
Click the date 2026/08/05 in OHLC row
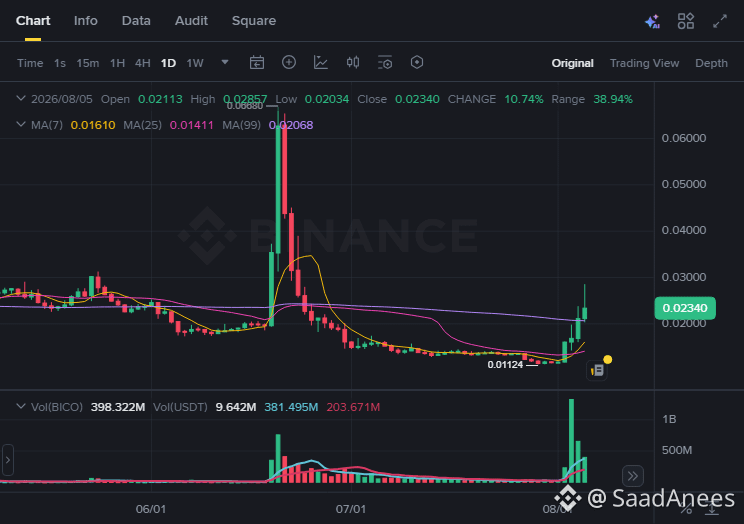tap(62, 99)
